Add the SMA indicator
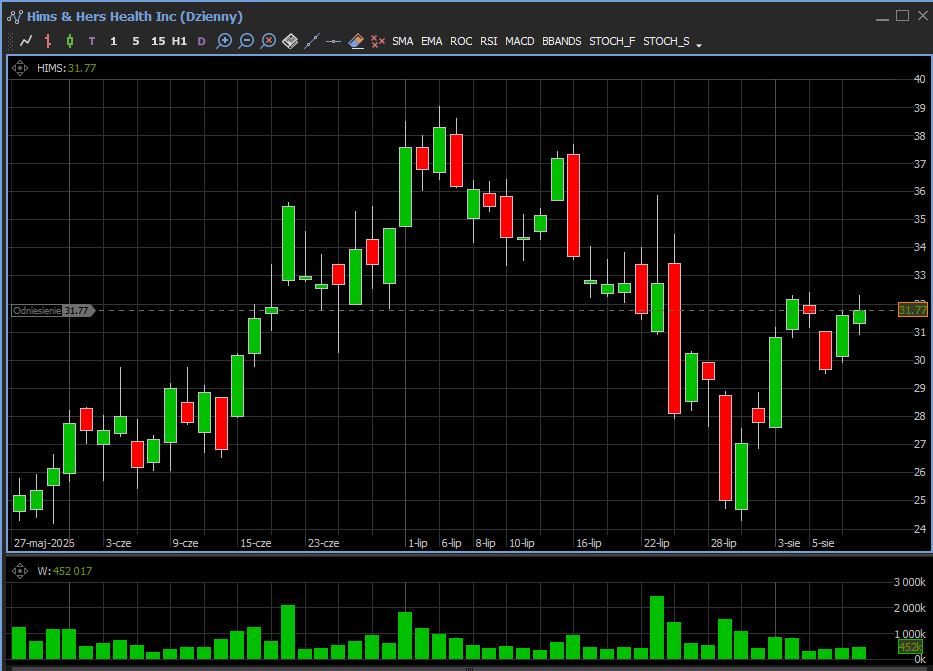The height and width of the screenshot is (671, 933). coord(403,41)
